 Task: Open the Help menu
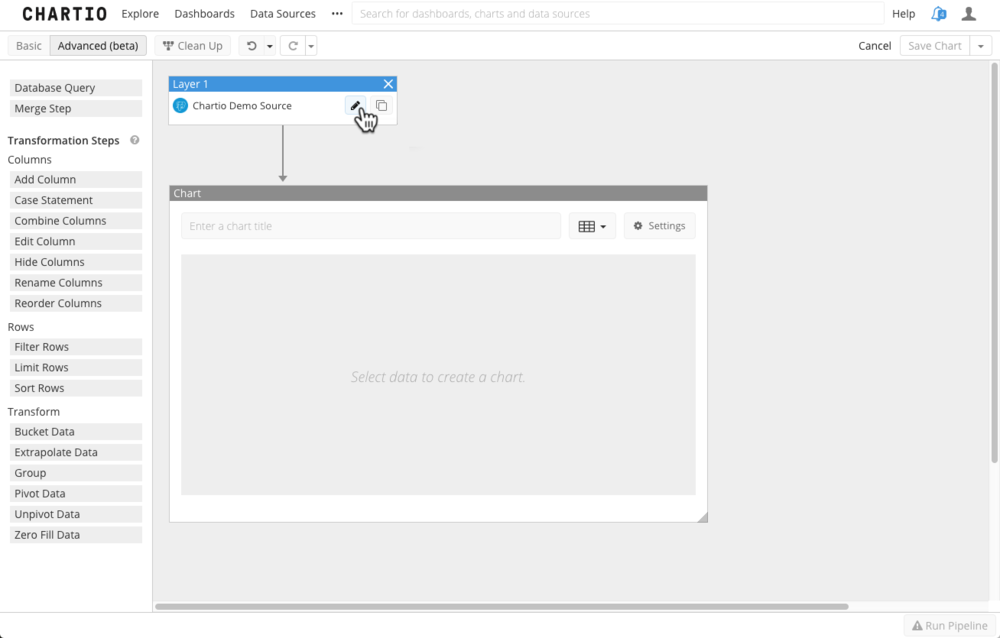pyautogui.click(x=903, y=13)
